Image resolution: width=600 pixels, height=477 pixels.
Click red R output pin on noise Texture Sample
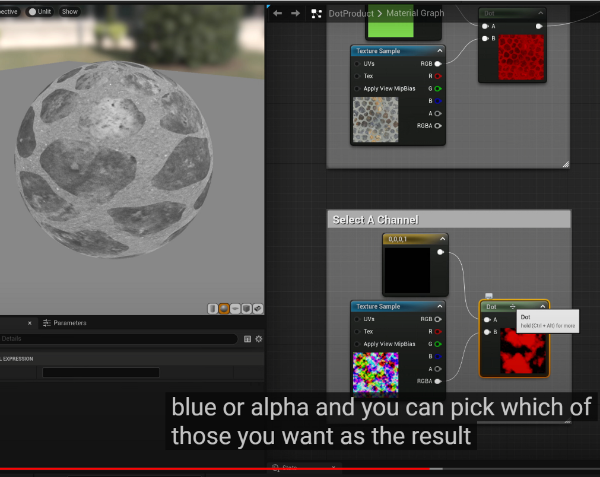(x=438, y=332)
